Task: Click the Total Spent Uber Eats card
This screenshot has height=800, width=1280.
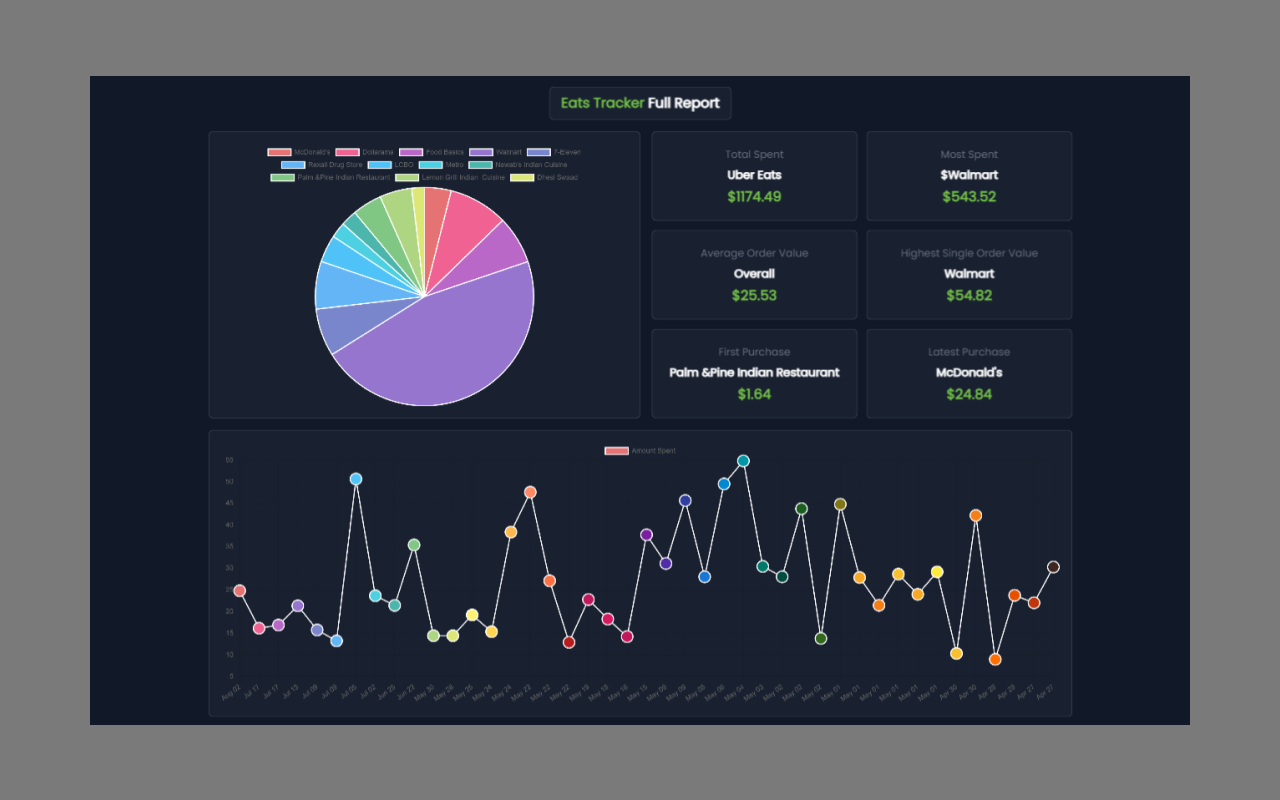Action: pos(754,176)
